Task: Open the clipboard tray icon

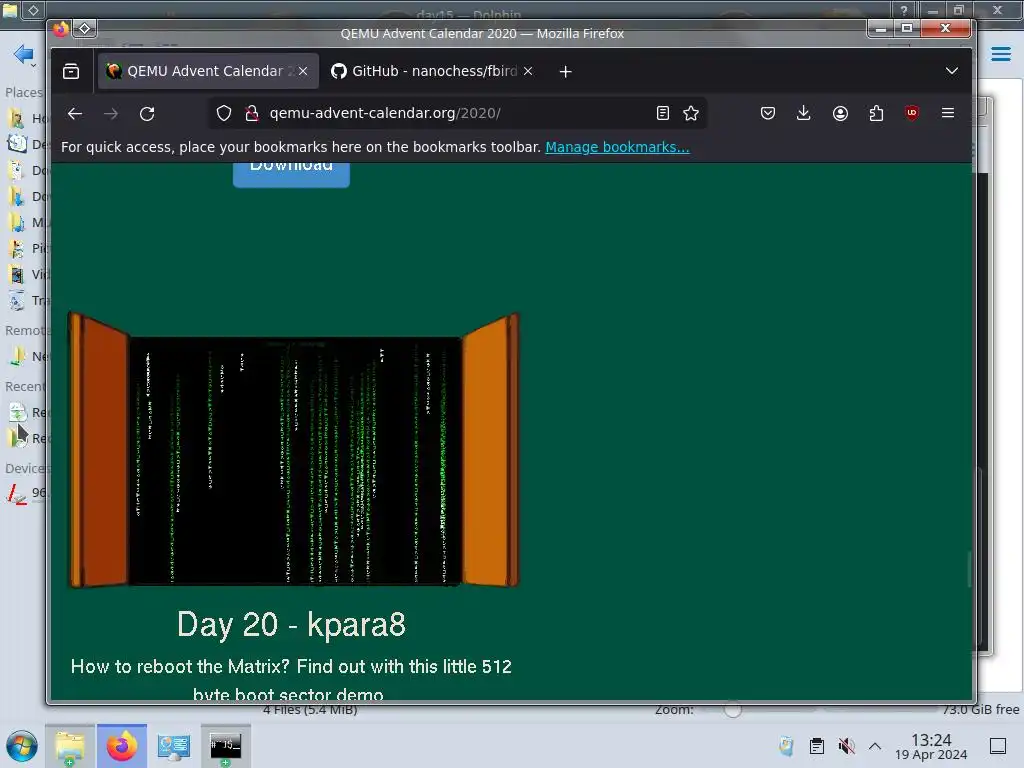Action: pos(816,746)
